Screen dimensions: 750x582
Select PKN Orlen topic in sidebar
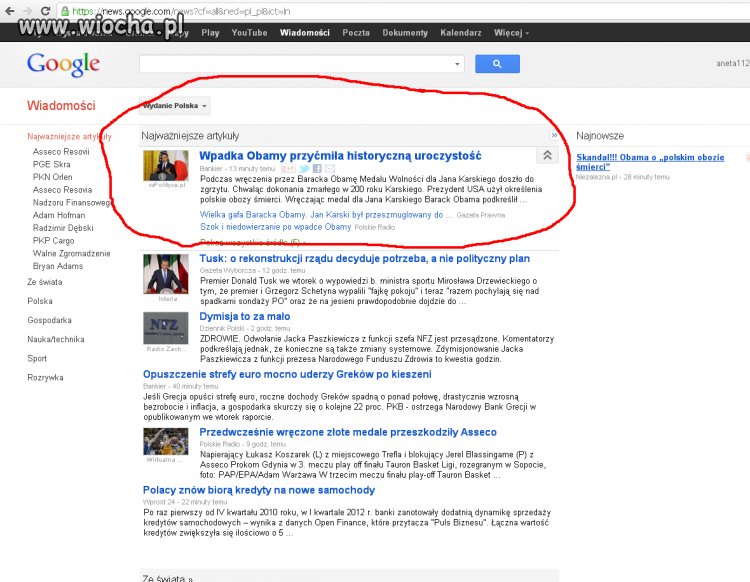point(52,177)
